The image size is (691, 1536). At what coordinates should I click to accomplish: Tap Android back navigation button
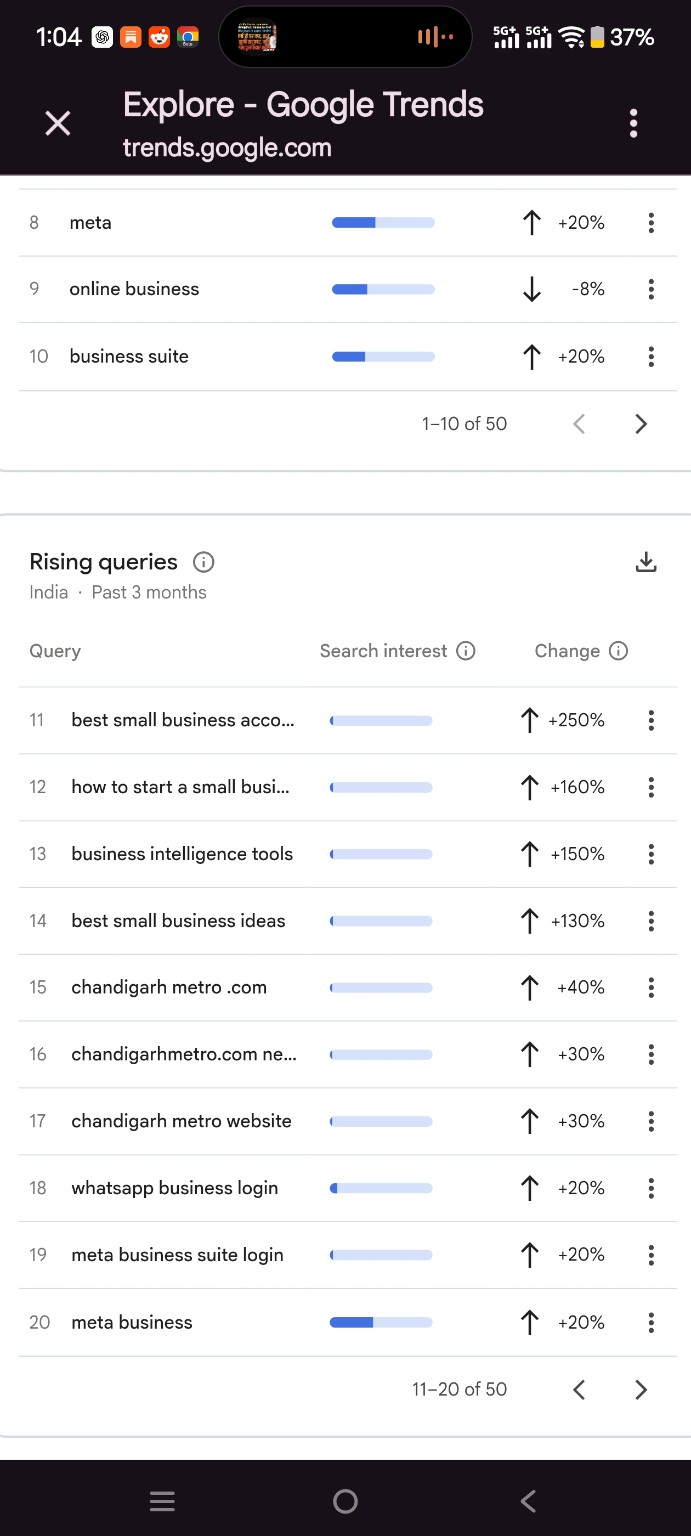pos(529,1501)
